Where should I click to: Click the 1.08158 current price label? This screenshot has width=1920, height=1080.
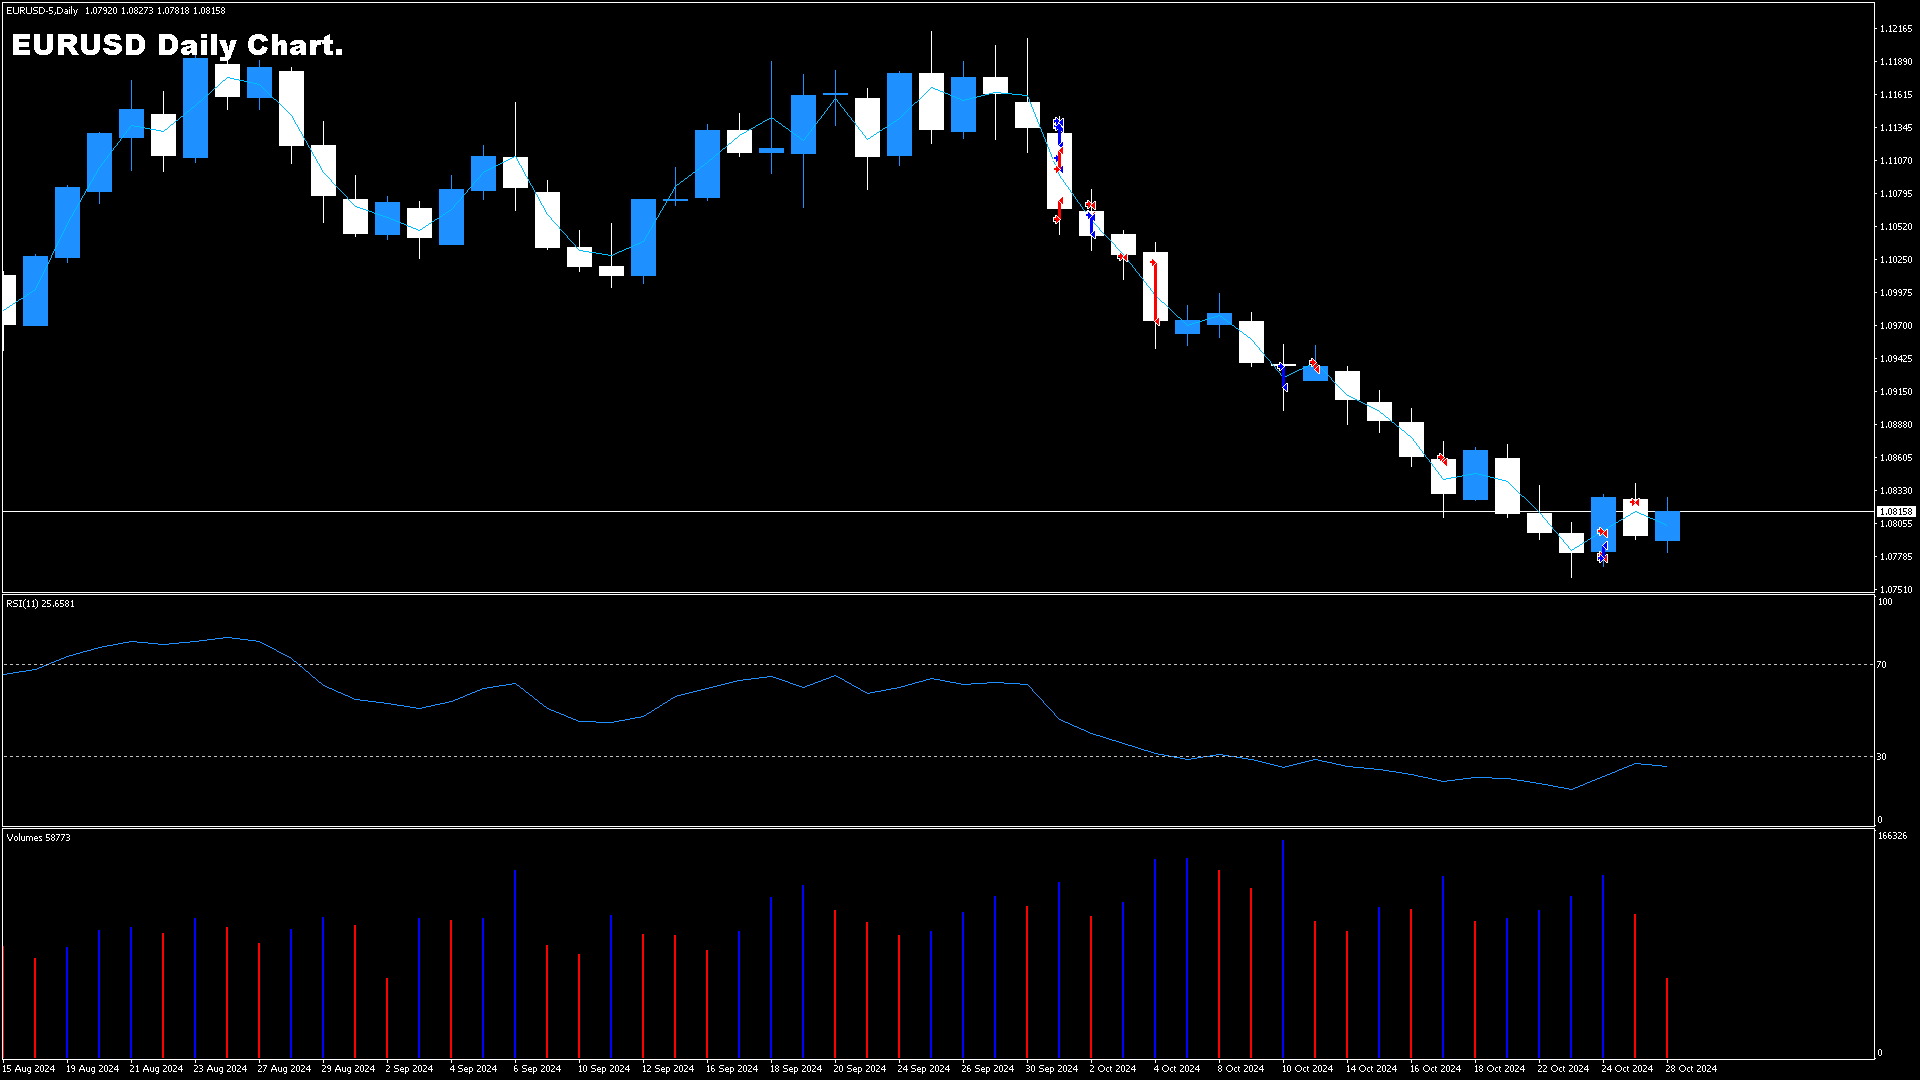(x=1895, y=511)
